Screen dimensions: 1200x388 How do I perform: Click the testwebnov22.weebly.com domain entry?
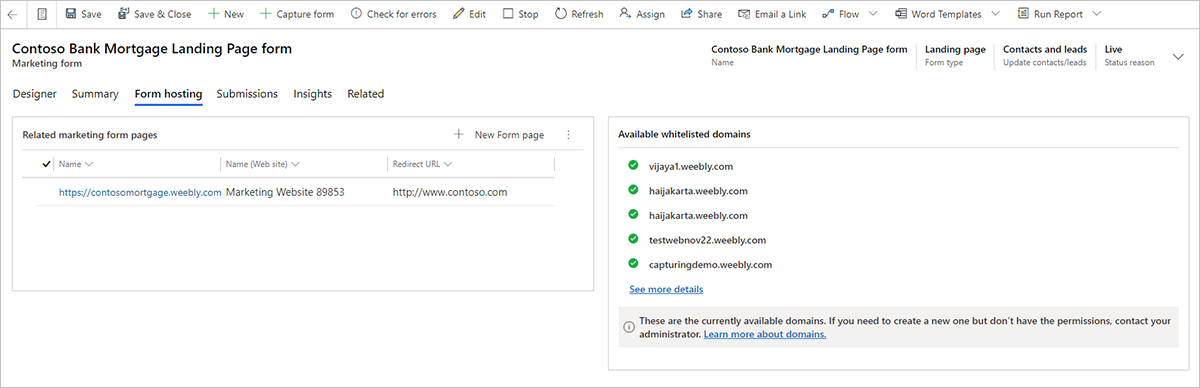tap(707, 240)
